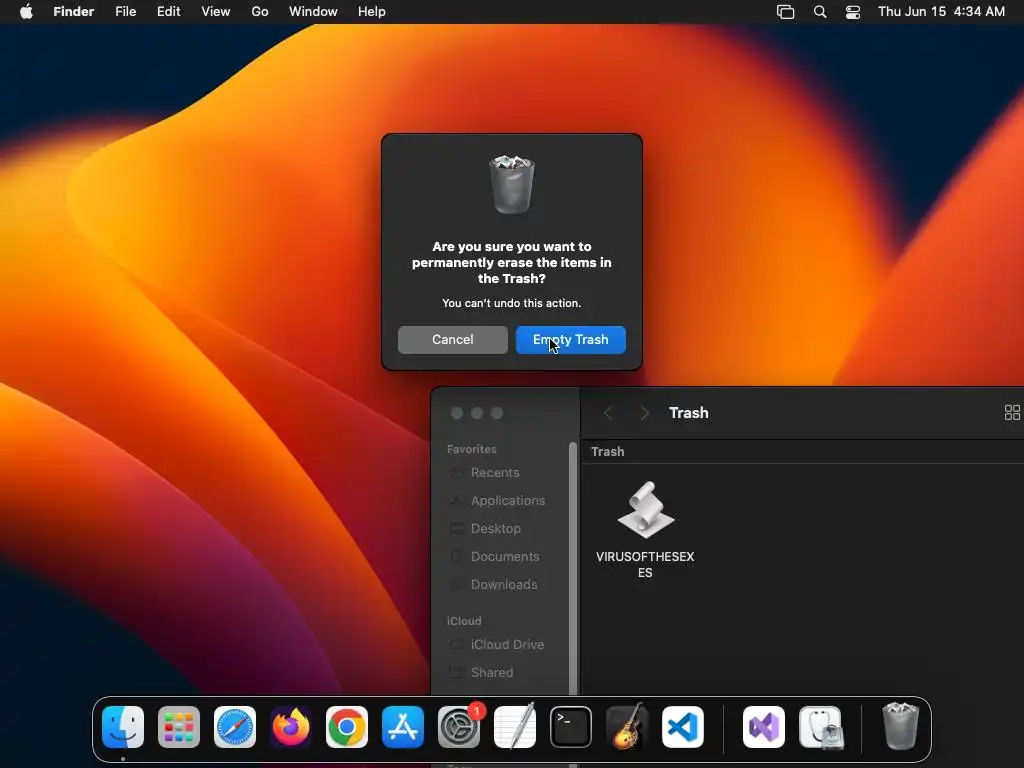1024x768 pixels.
Task: Open App Store from the Dock
Action: pos(403,727)
